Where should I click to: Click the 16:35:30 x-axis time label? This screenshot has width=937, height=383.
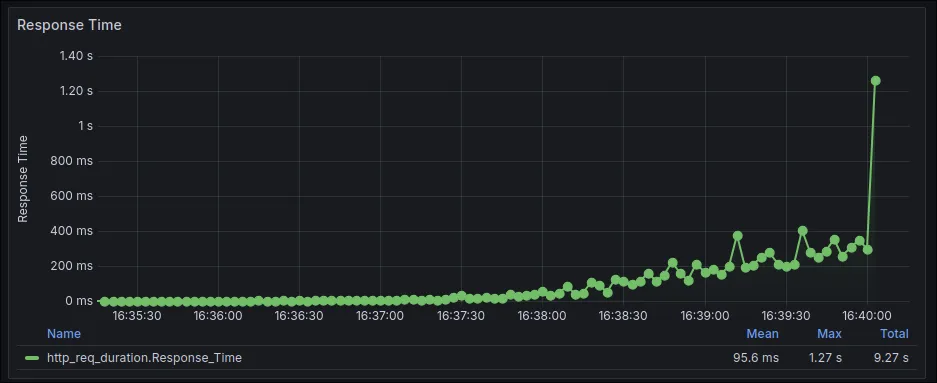click(x=137, y=315)
